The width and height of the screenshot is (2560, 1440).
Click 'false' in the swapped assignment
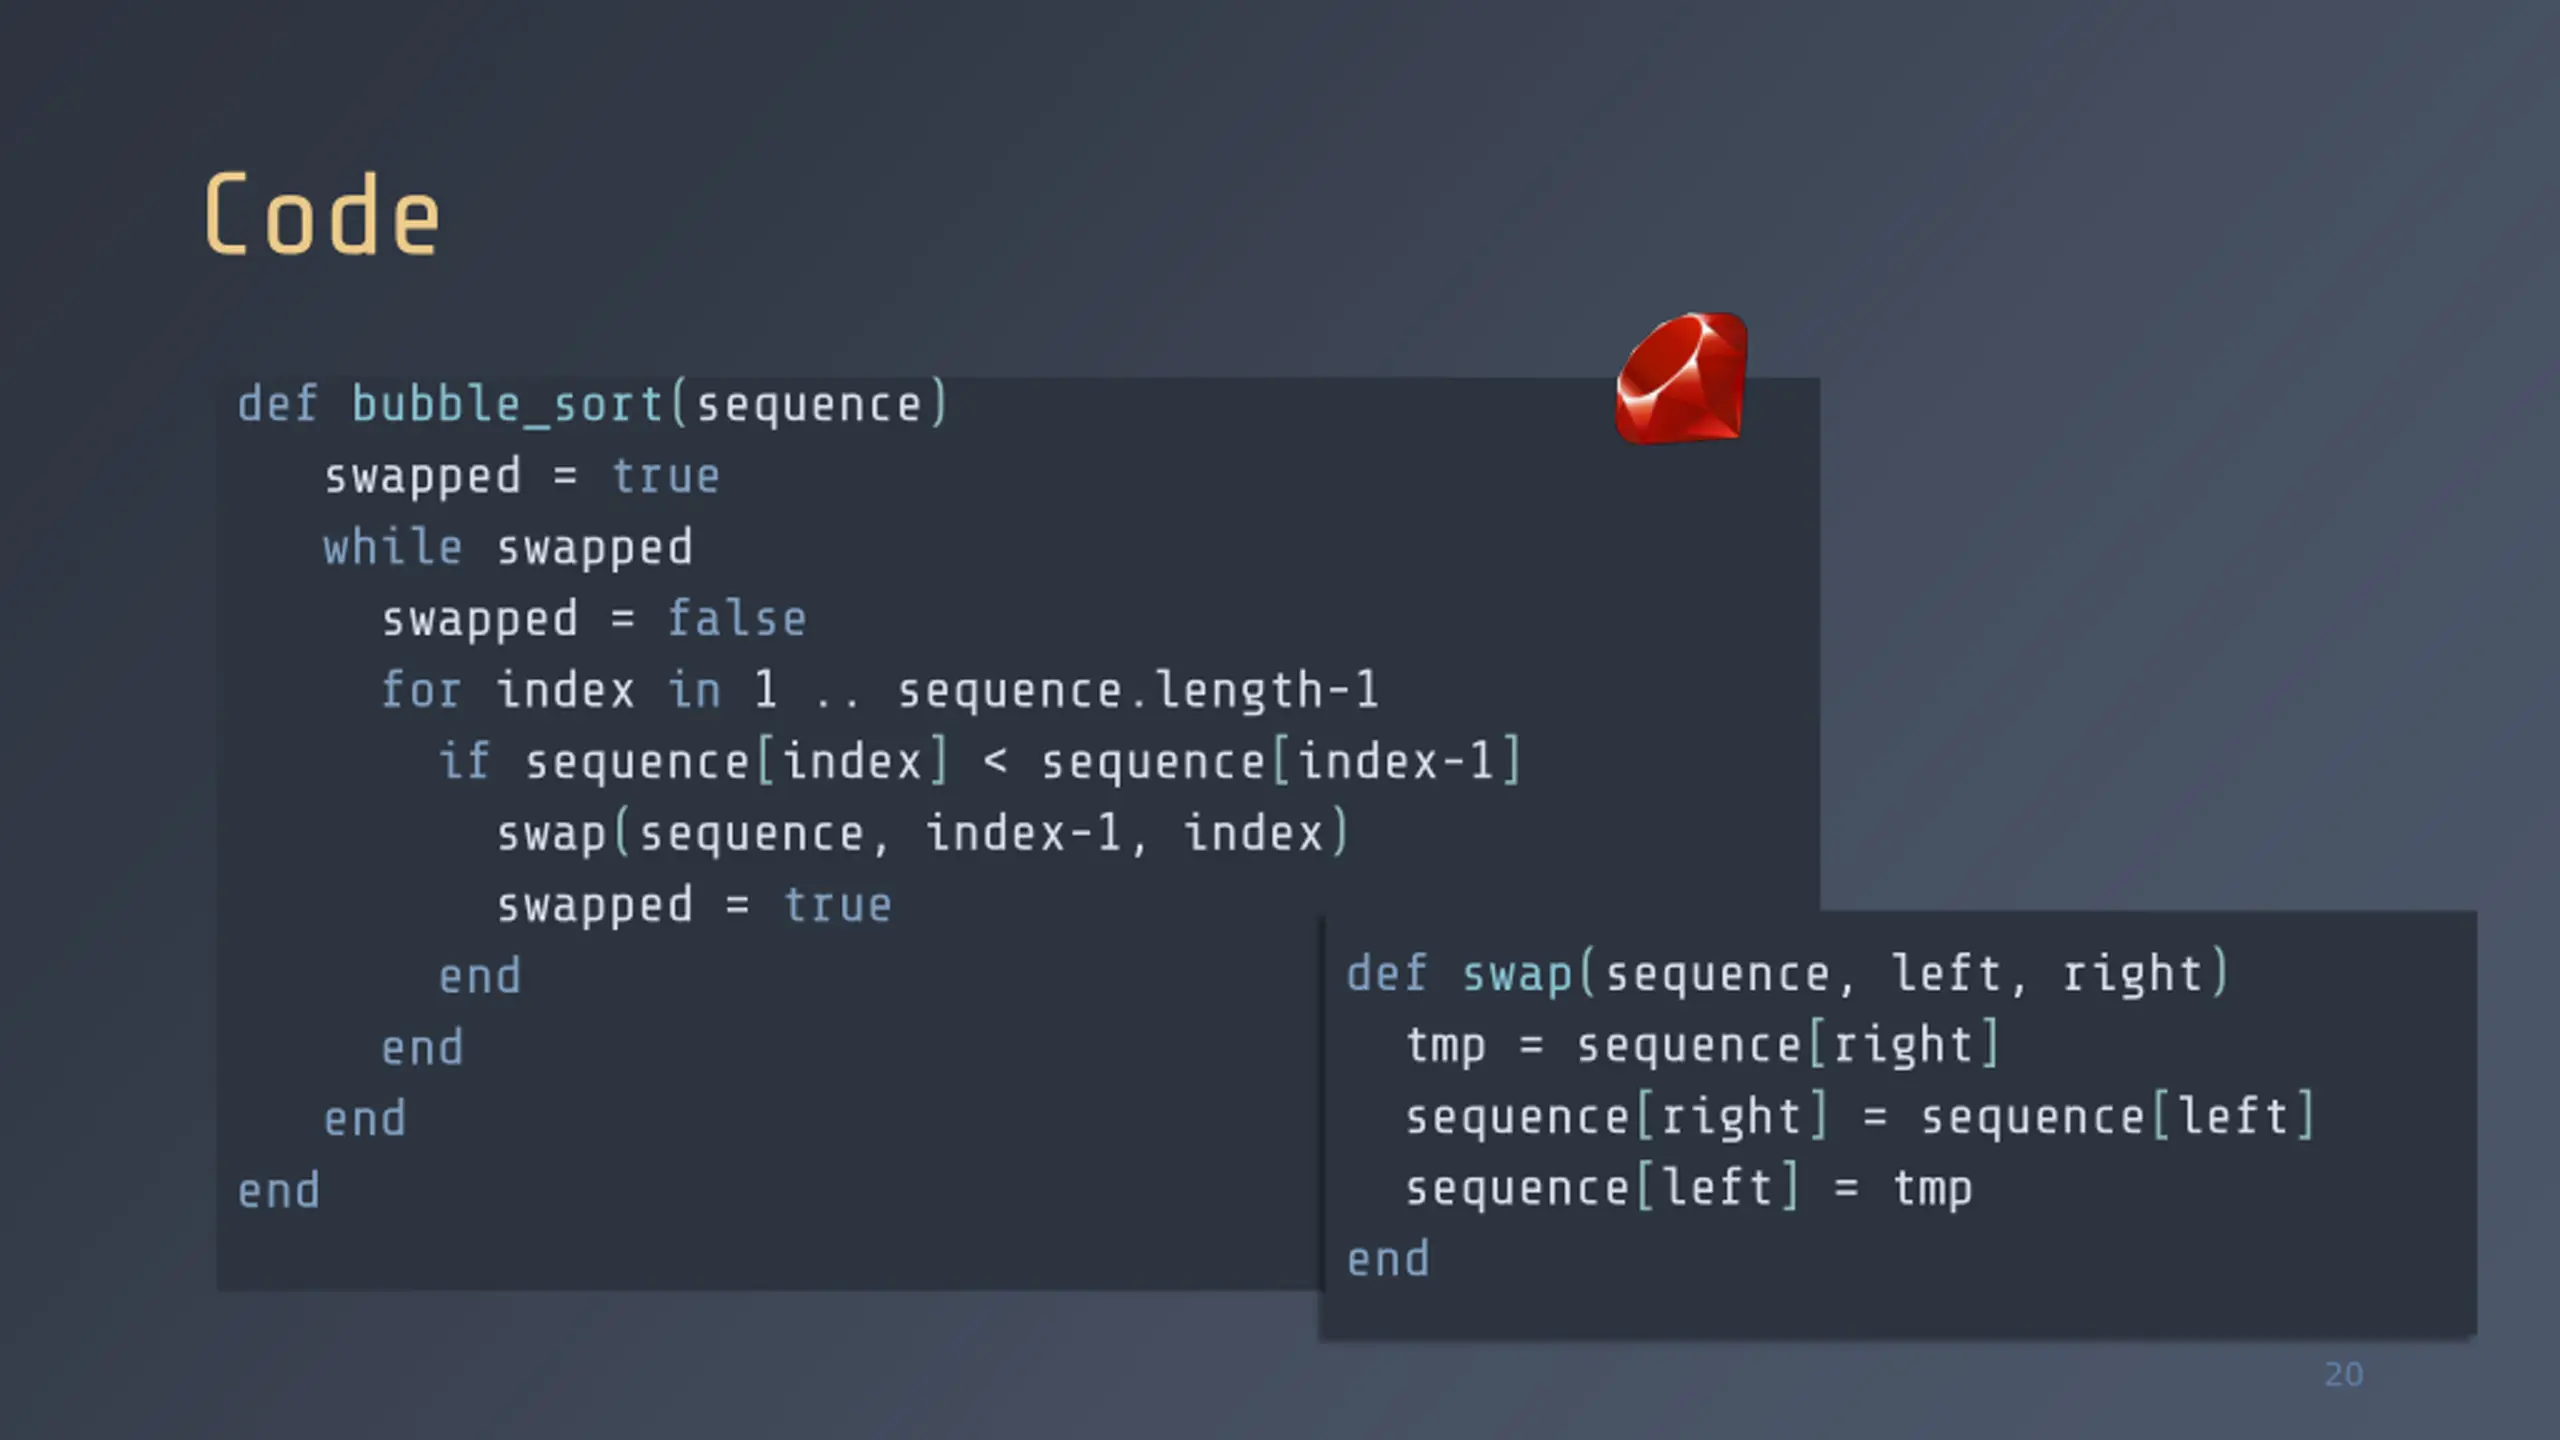point(737,618)
